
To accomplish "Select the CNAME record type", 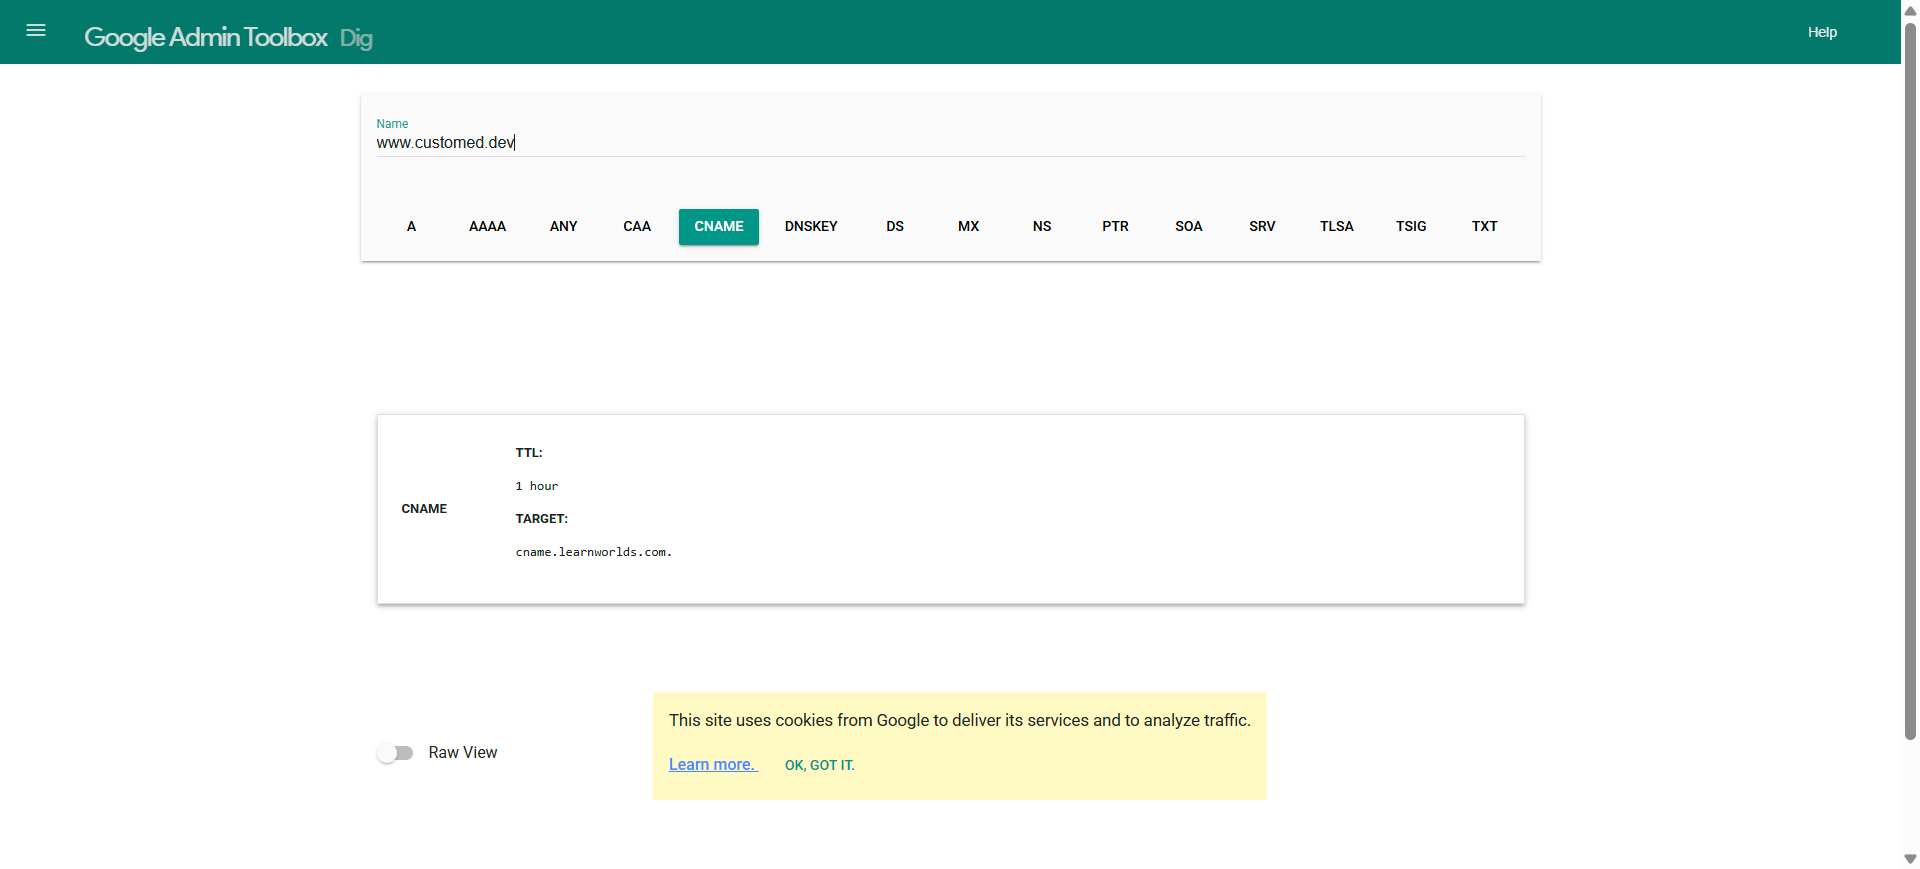I will coord(719,227).
